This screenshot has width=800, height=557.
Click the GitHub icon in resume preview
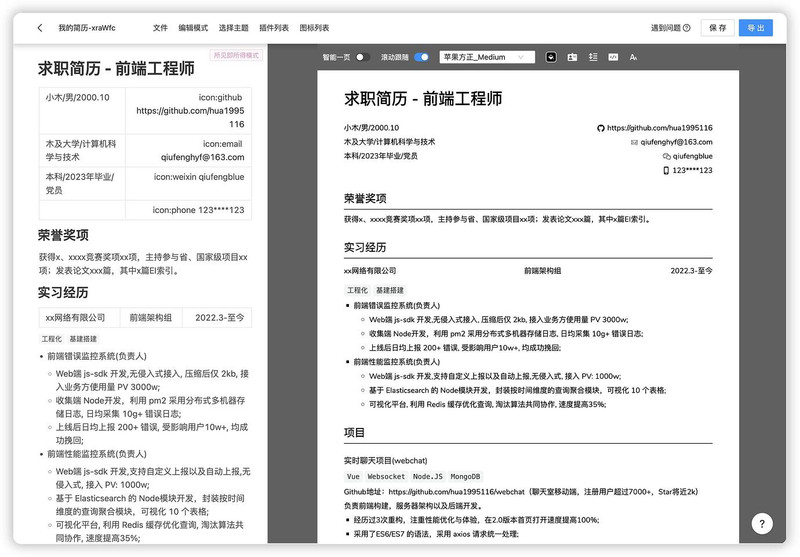point(601,128)
